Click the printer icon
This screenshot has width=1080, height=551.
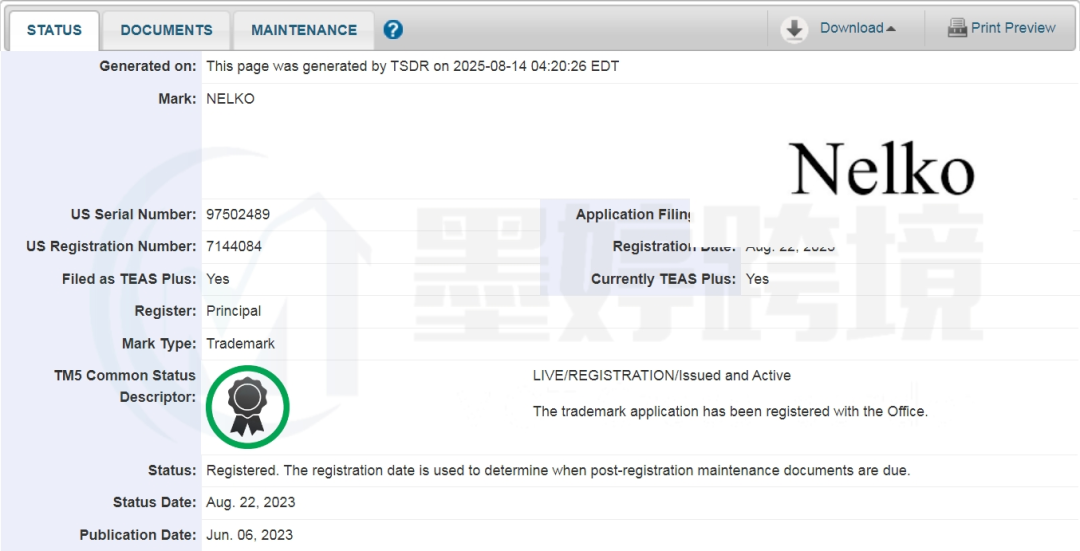pyautogui.click(x=957, y=28)
